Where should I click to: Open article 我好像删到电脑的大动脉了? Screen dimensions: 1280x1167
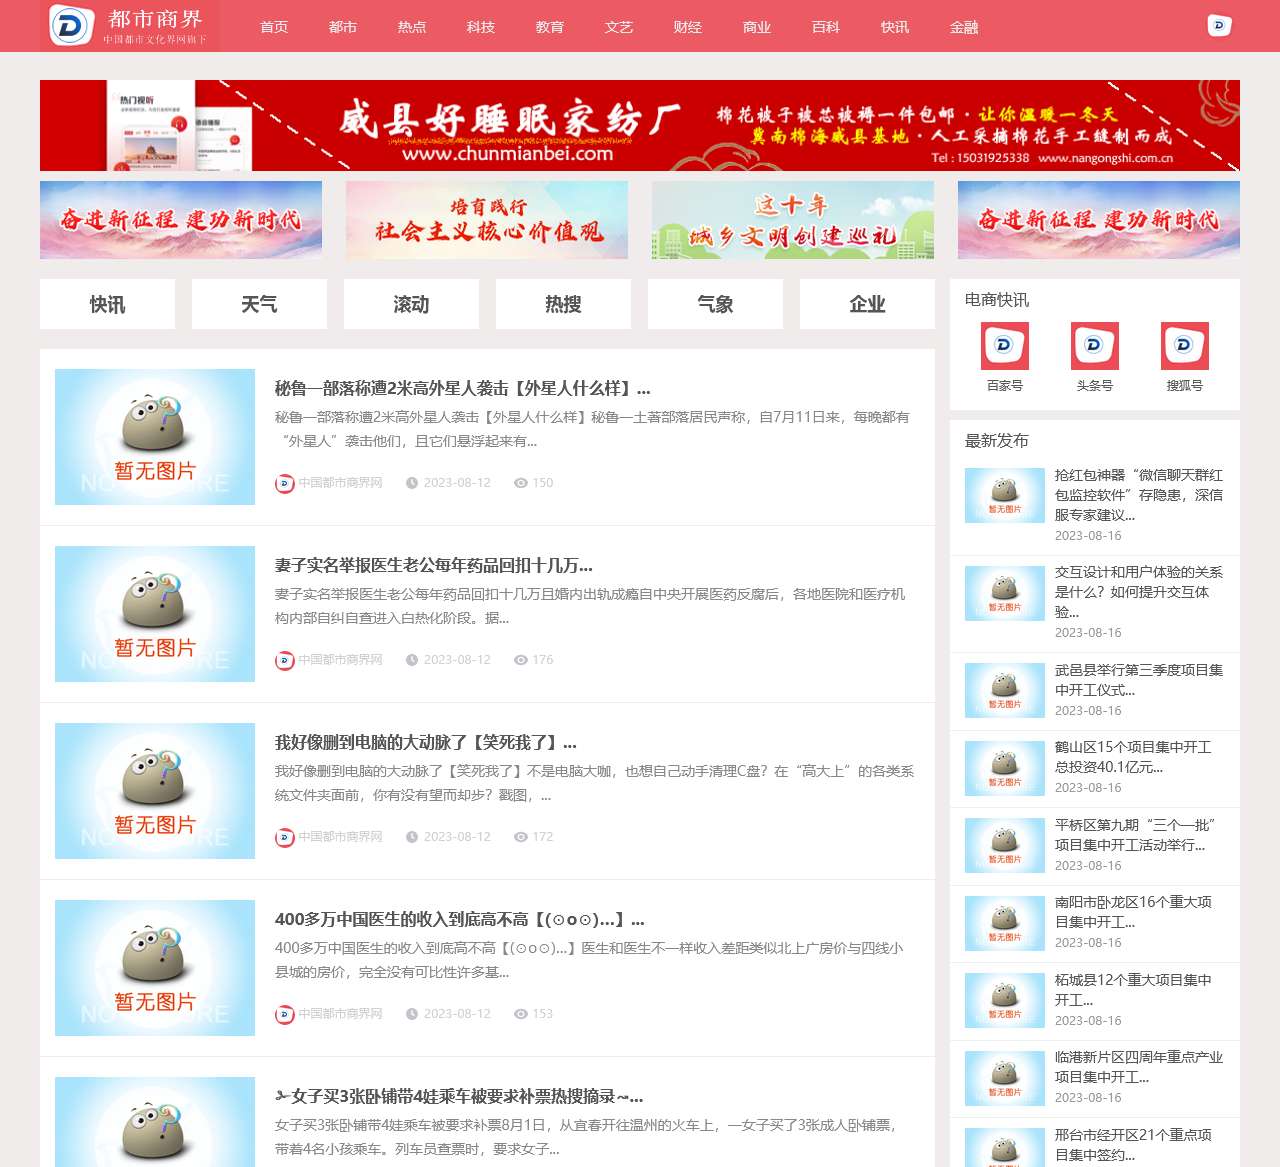coord(426,743)
